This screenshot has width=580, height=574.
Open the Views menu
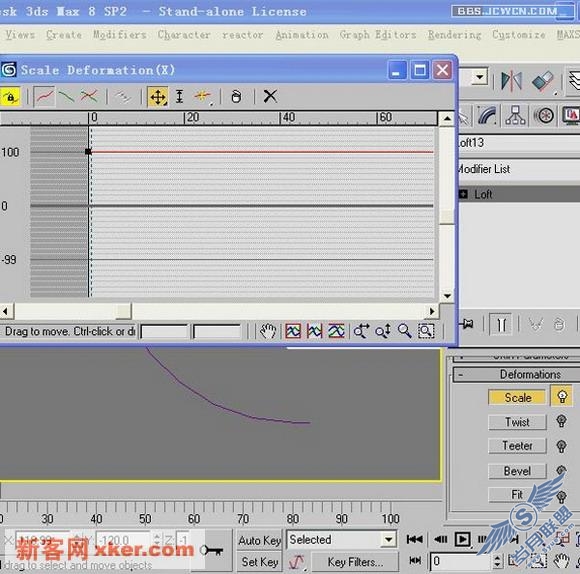(x=20, y=35)
